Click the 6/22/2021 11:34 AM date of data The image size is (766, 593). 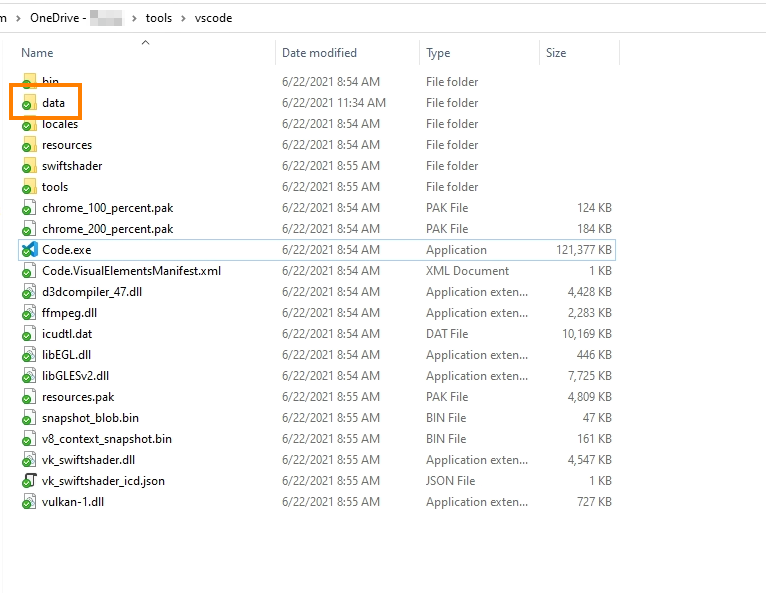point(334,103)
